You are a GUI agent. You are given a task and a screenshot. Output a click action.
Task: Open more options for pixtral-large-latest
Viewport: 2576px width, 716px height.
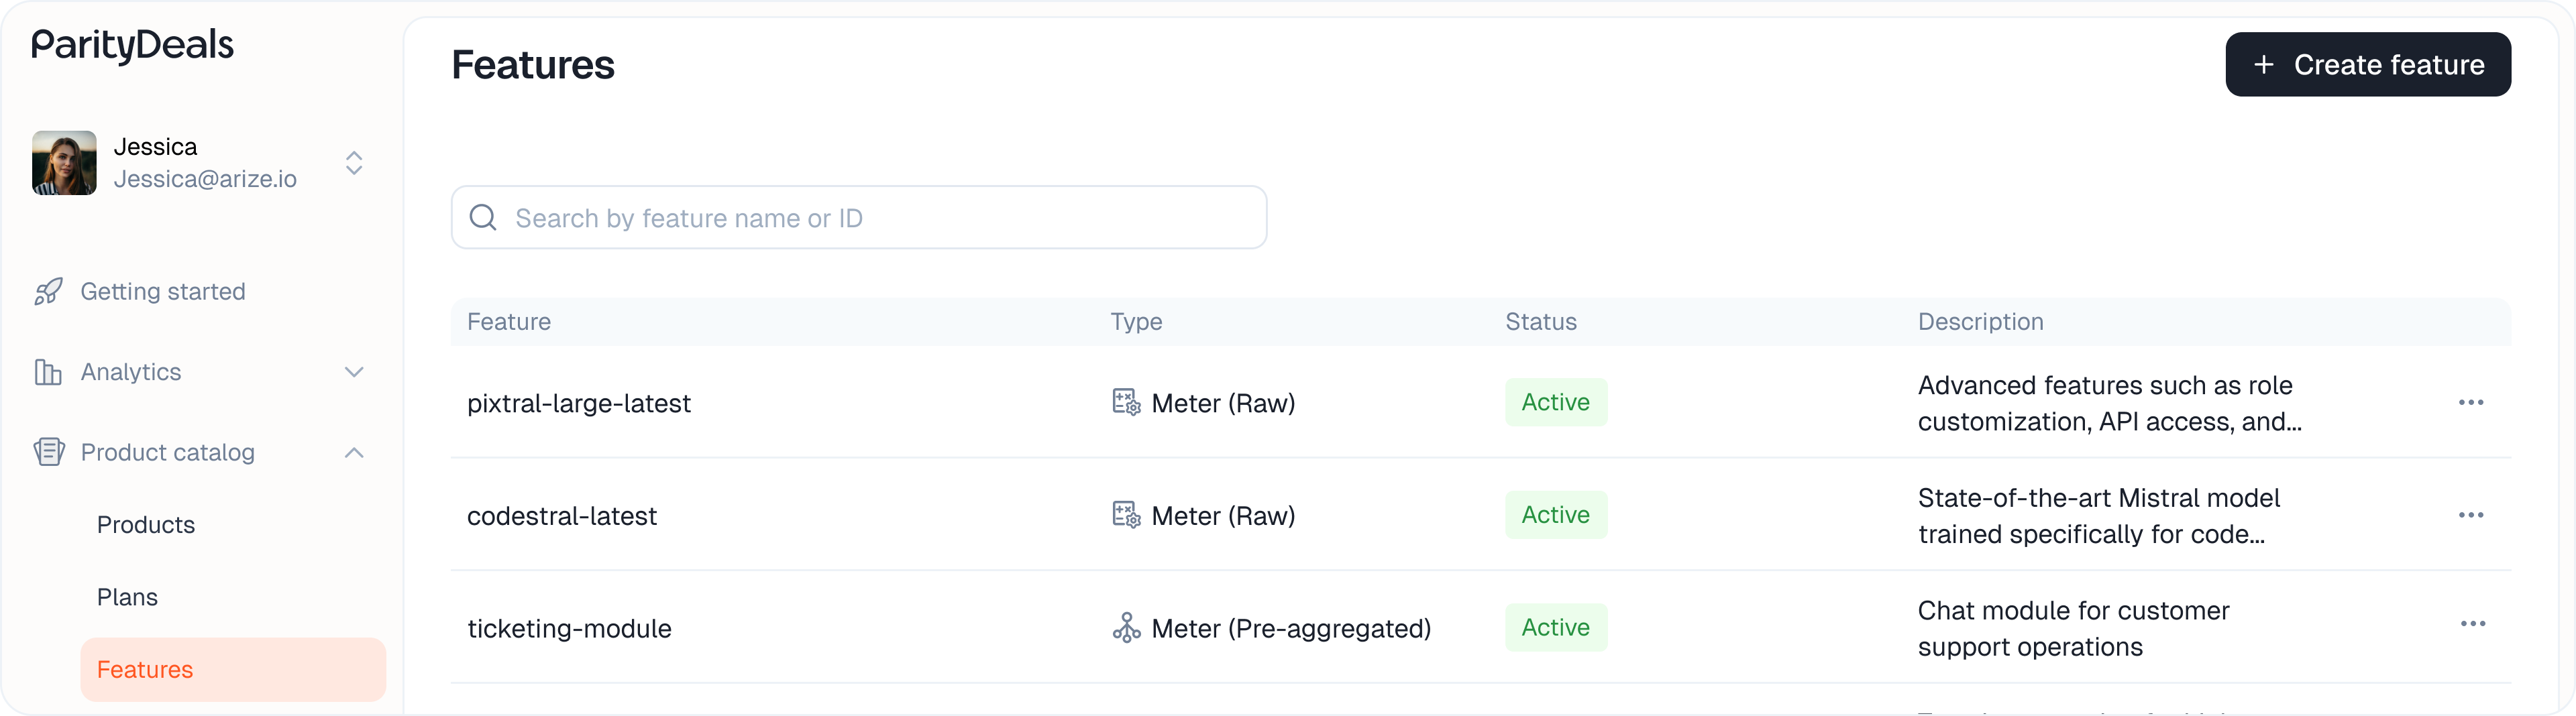pyautogui.click(x=2470, y=403)
